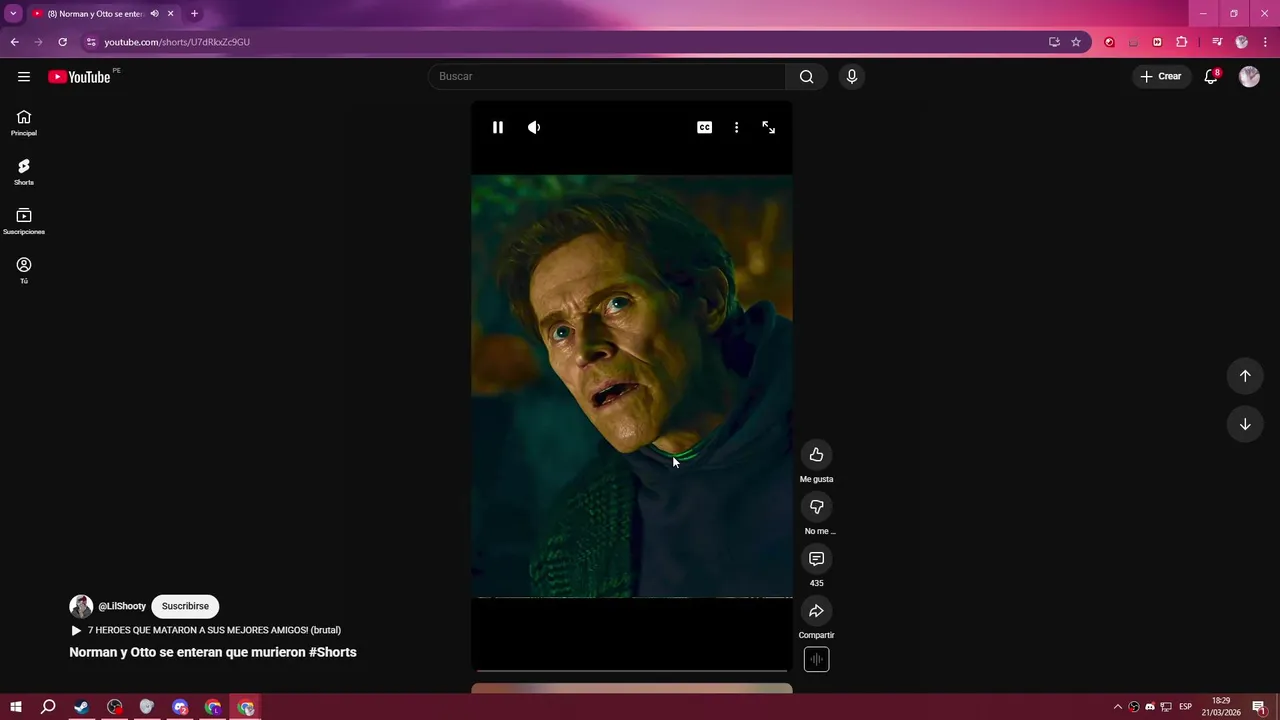Click the magnifier search button
The width and height of the screenshot is (1280, 720).
pos(807,77)
